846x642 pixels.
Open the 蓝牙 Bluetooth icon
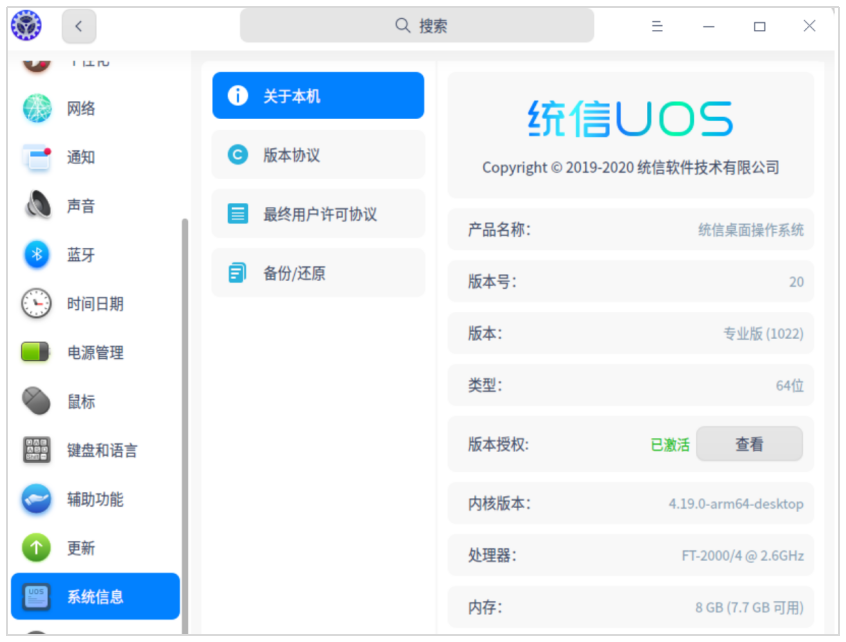point(37,254)
